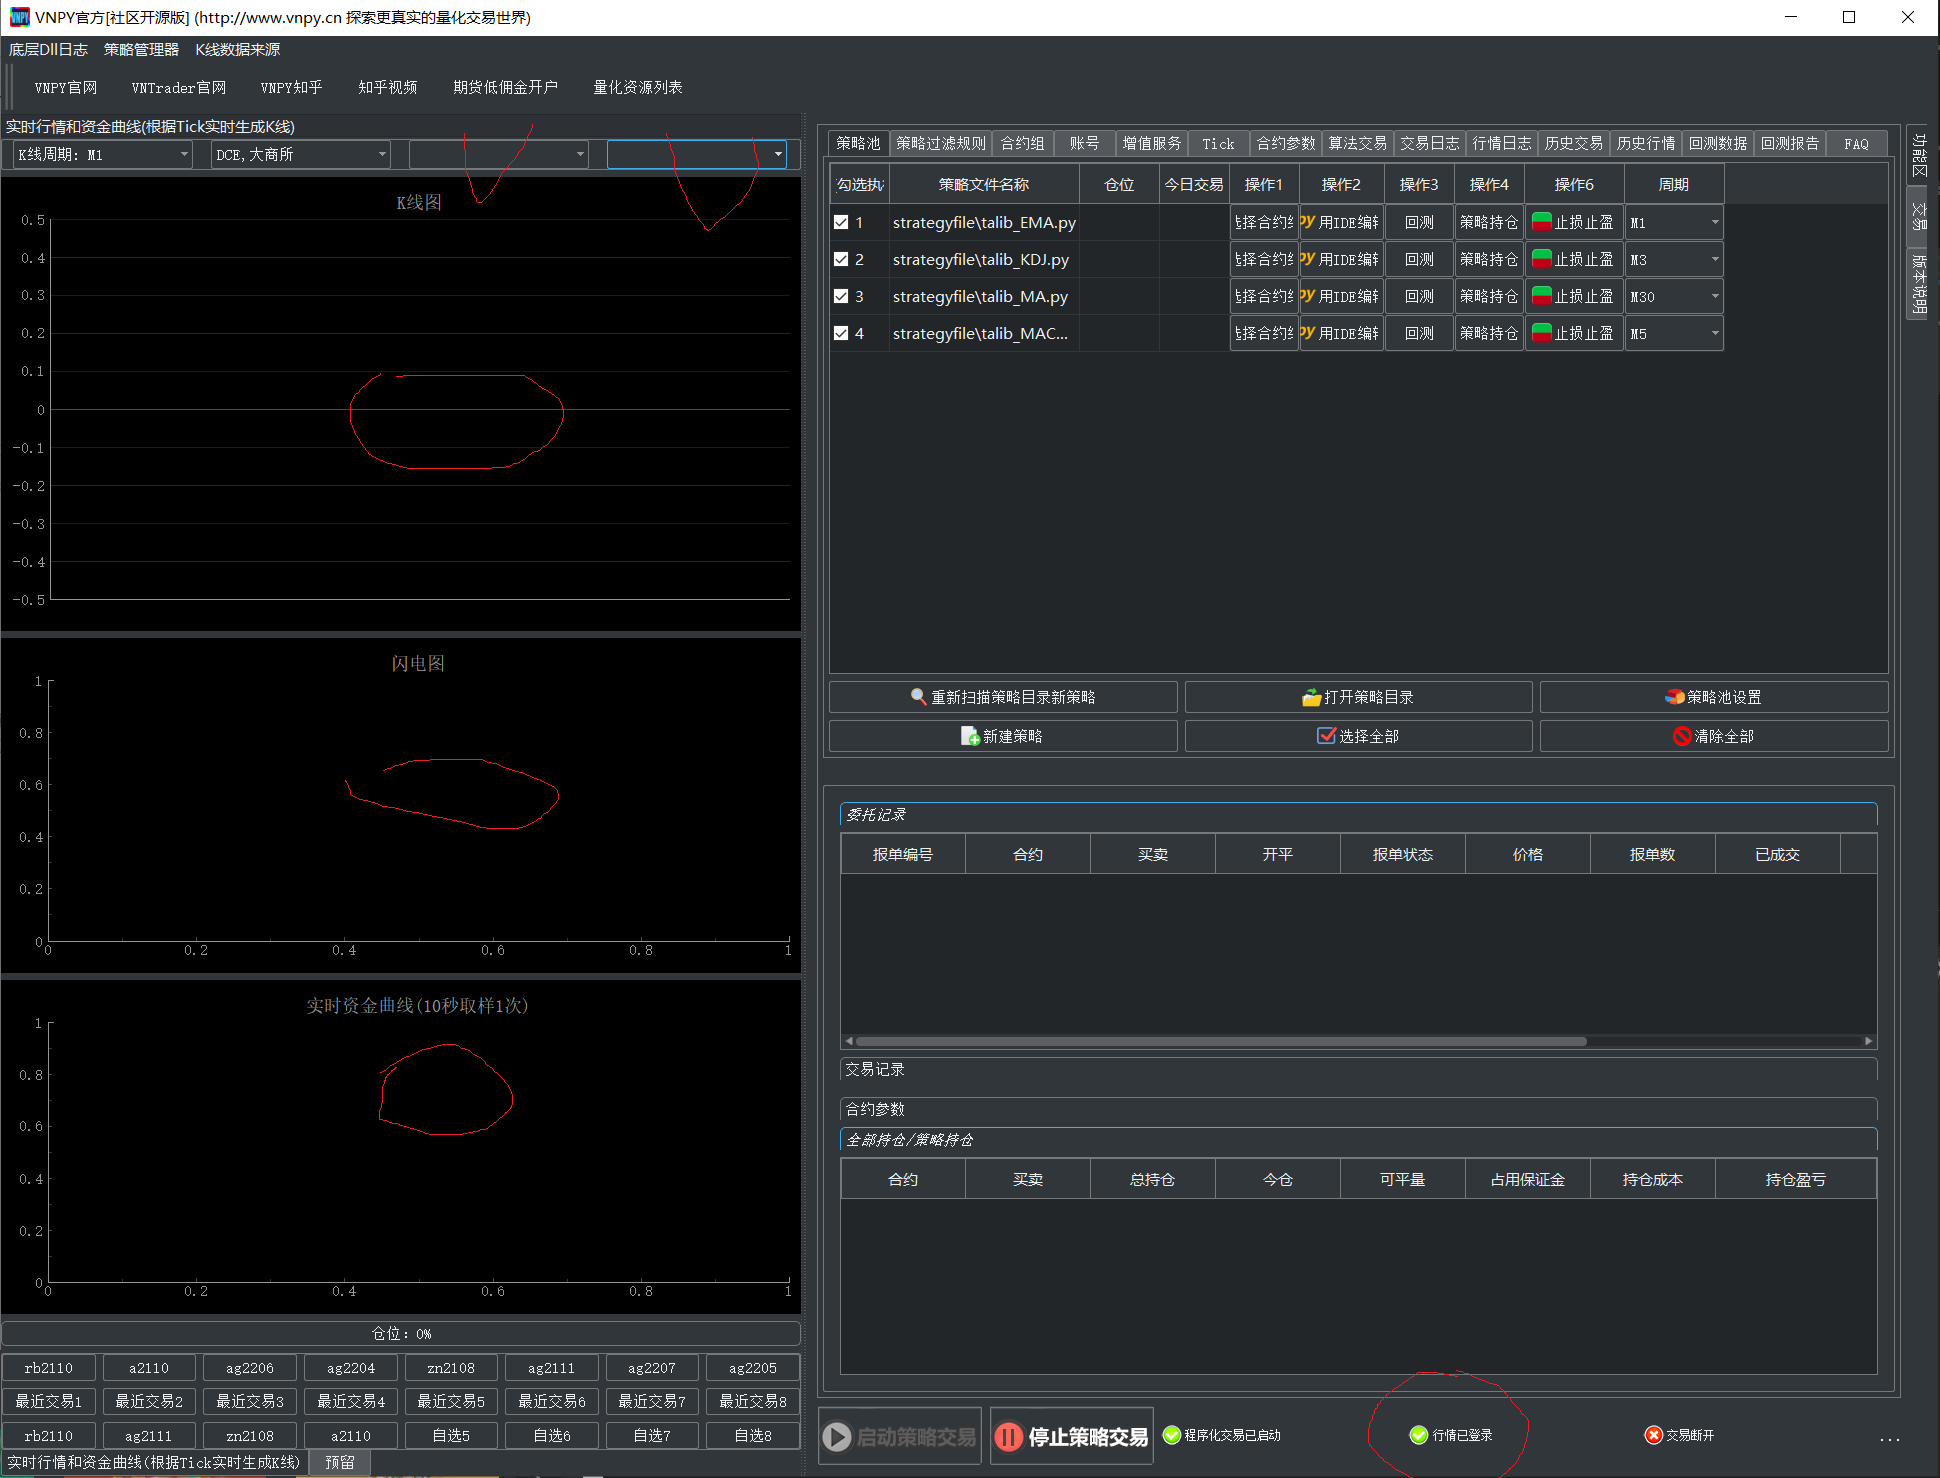Open the 底层Dll日志 menu
Screen dimensions: 1940x1478
48,49
